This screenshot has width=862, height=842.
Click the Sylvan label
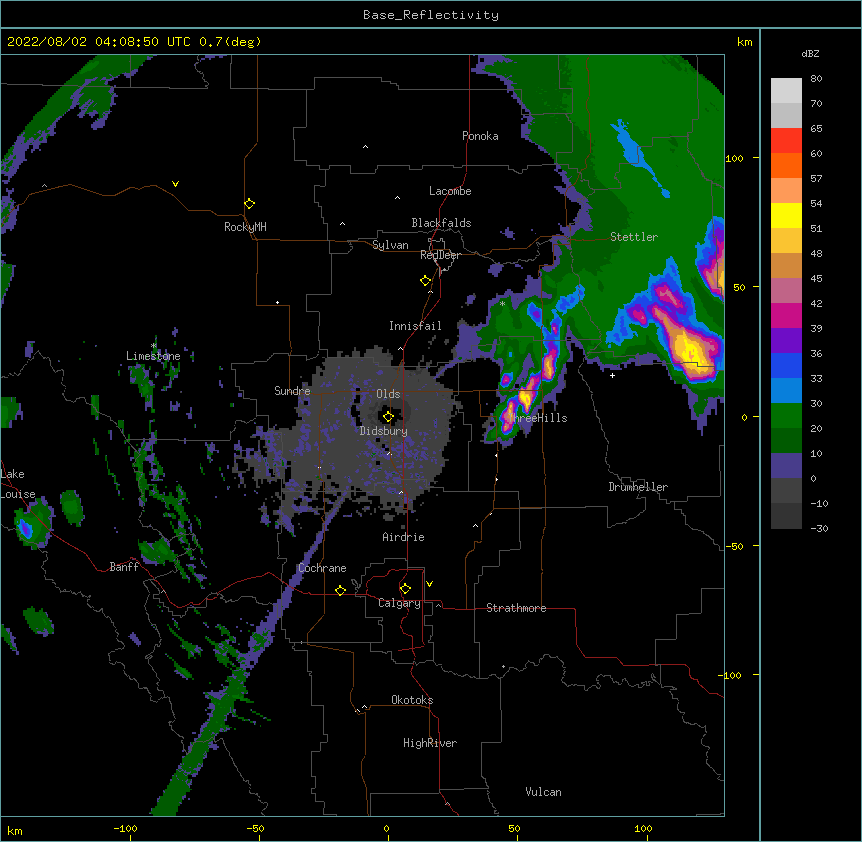pyautogui.click(x=390, y=245)
